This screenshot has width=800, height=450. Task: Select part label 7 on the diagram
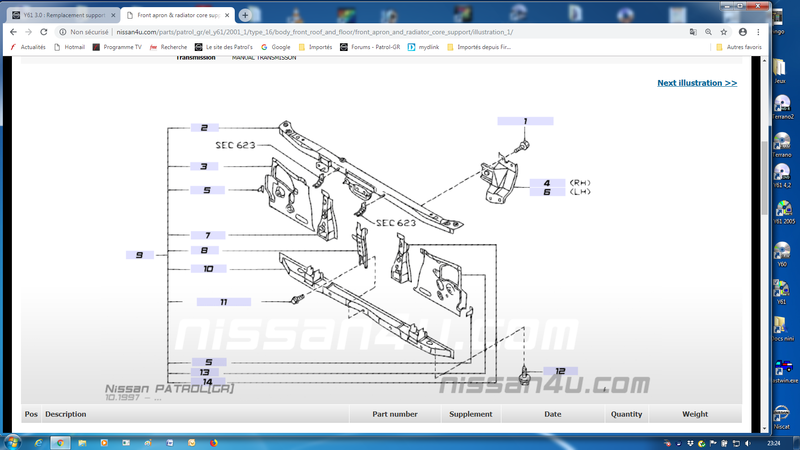tap(208, 235)
